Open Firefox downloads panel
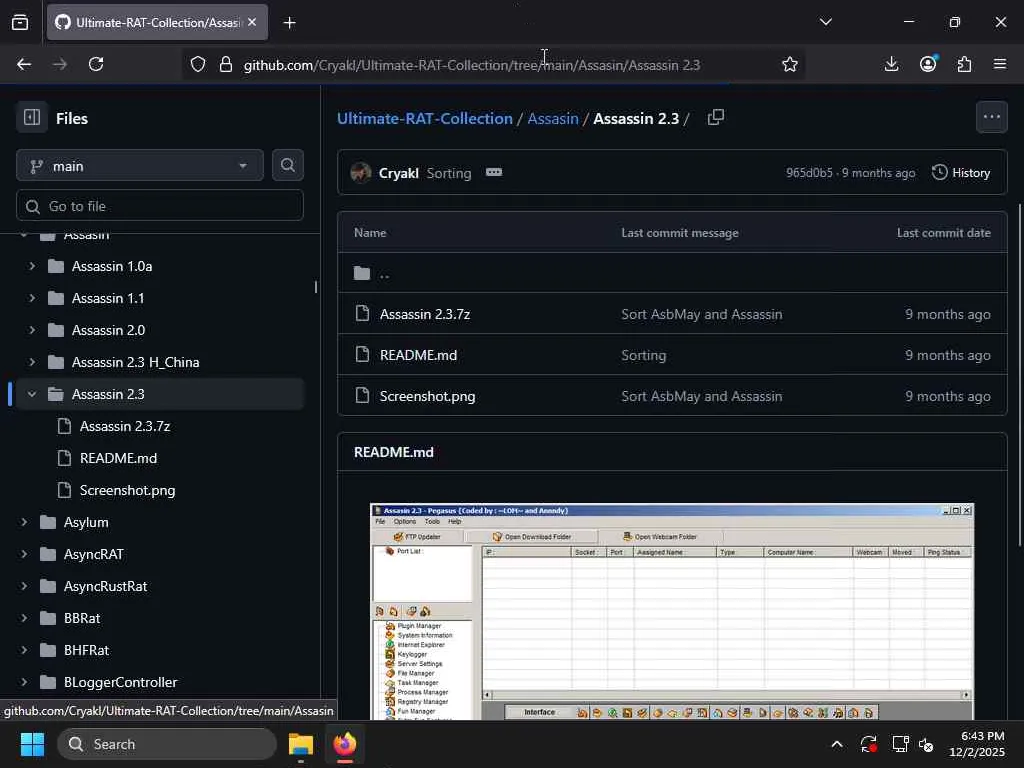This screenshot has width=1024, height=768. click(x=891, y=64)
